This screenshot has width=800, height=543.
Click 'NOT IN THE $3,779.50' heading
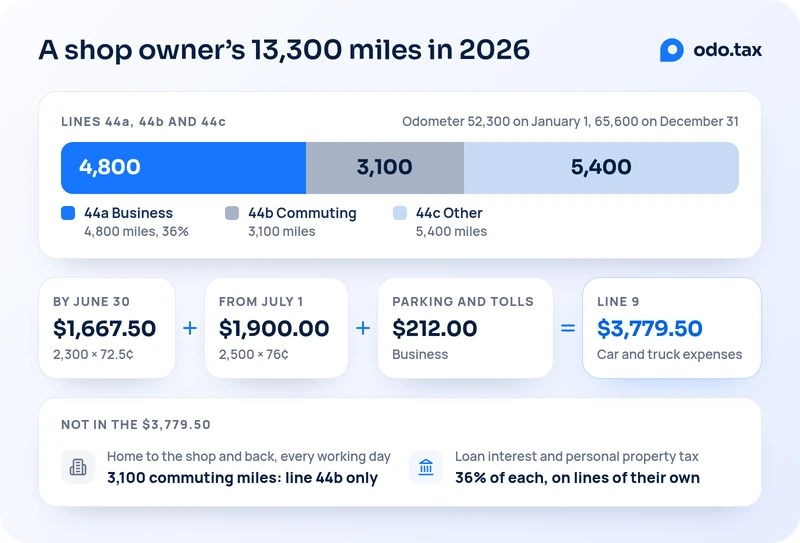pyautogui.click(x=136, y=425)
